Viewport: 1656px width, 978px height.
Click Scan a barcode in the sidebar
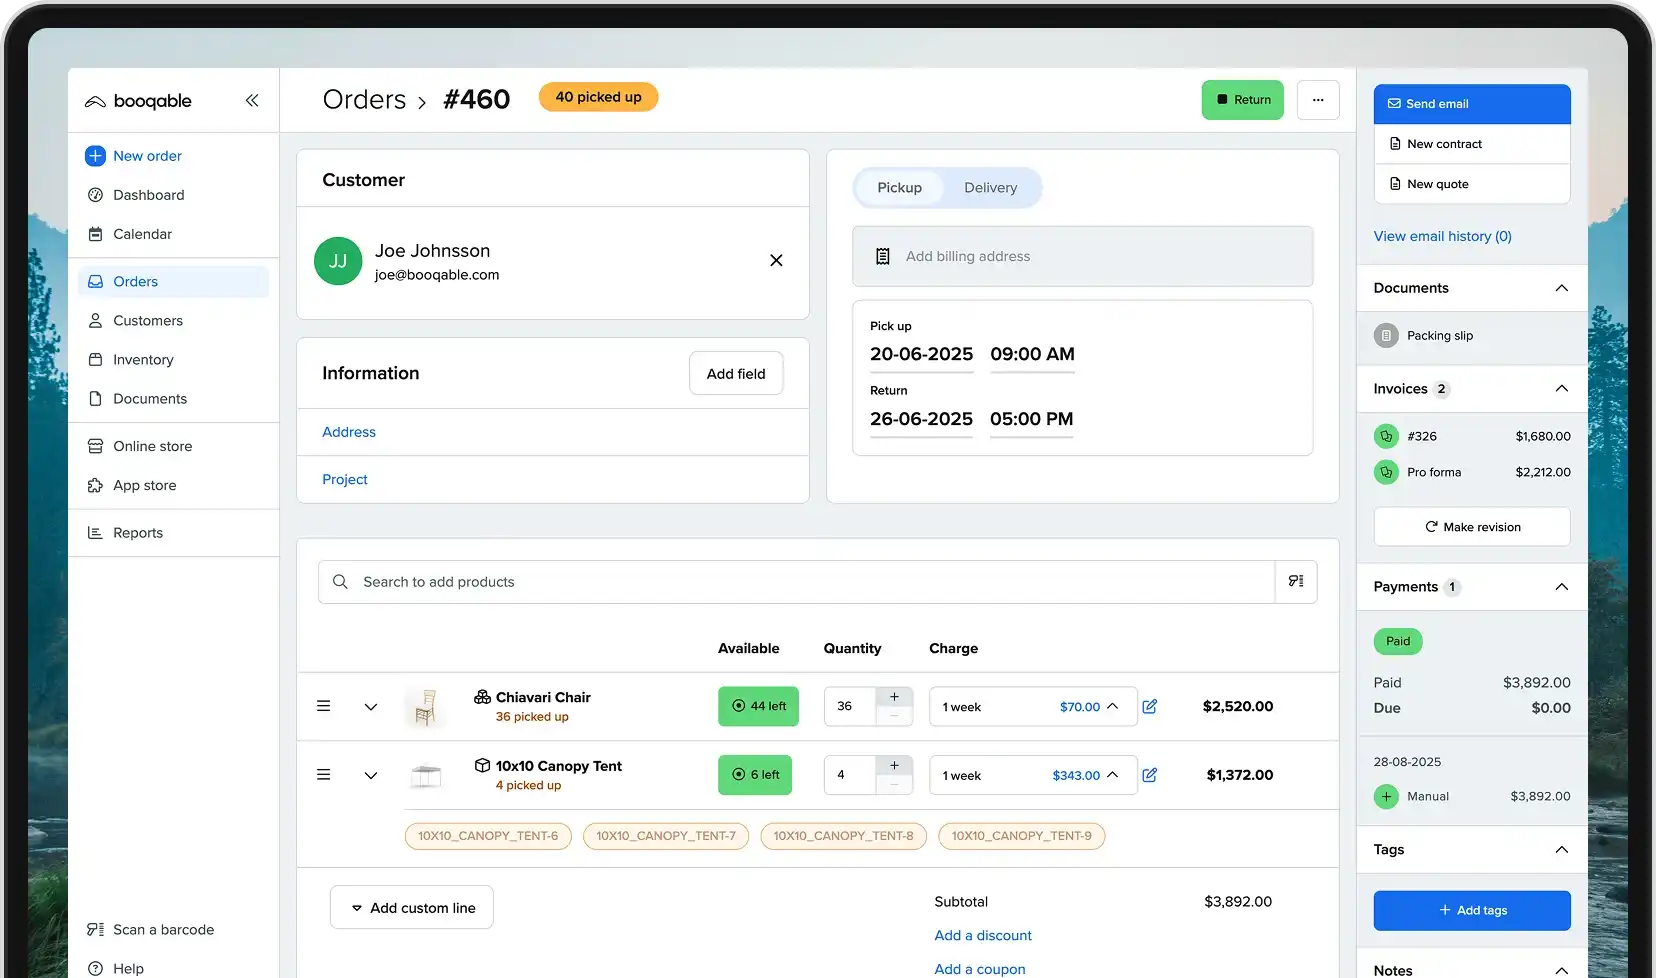pos(162,929)
